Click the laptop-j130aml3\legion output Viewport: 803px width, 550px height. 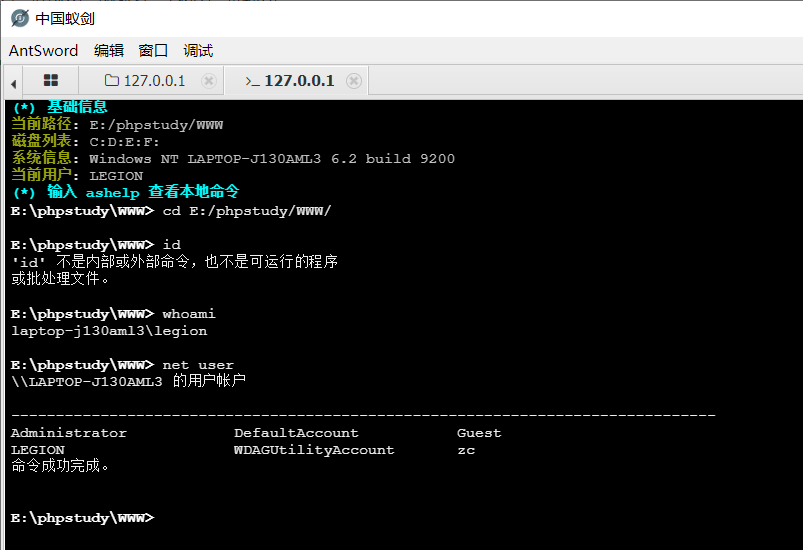click(x=109, y=331)
